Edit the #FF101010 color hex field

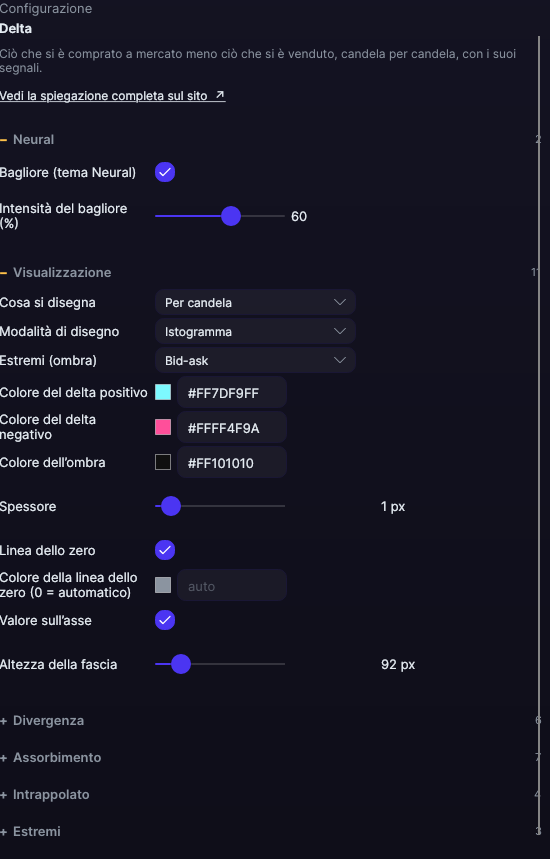tap(232, 463)
